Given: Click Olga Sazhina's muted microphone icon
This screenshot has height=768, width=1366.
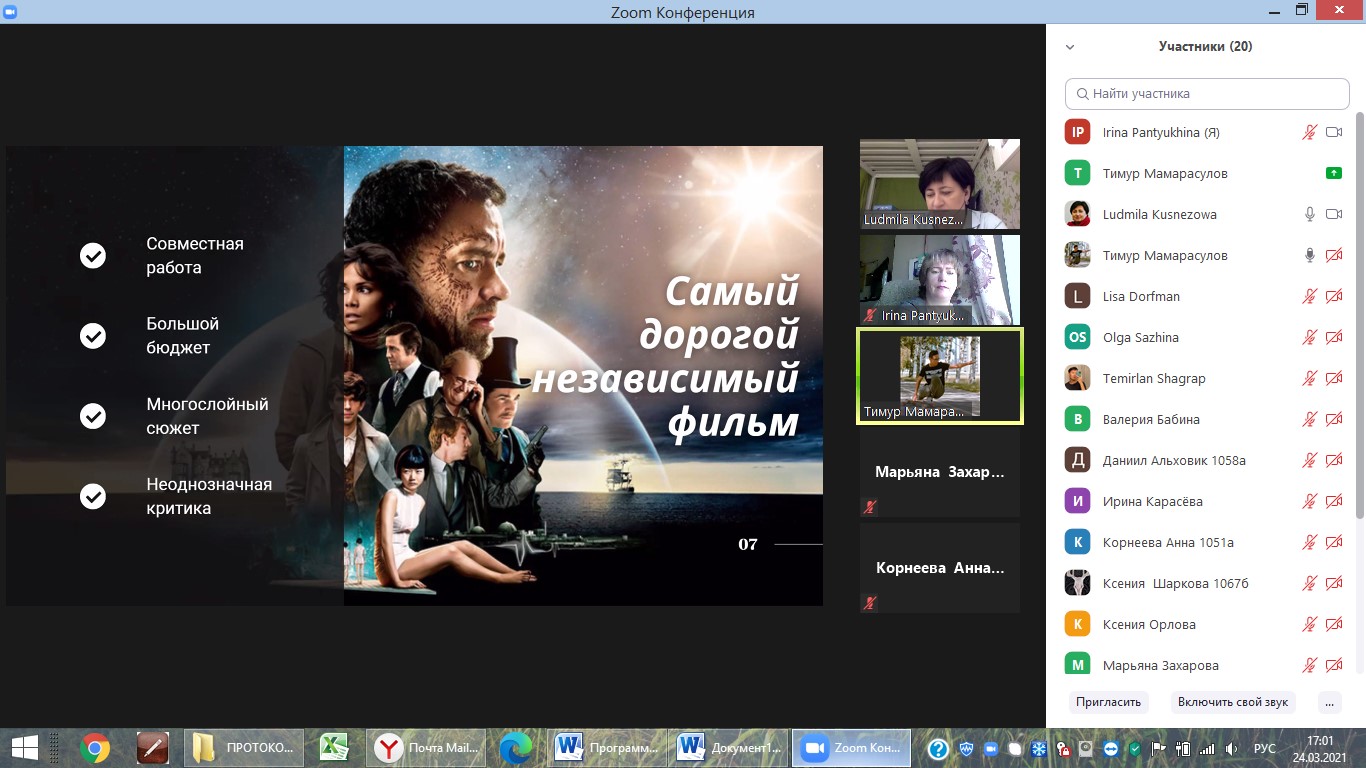Looking at the screenshot, I should 1309,337.
